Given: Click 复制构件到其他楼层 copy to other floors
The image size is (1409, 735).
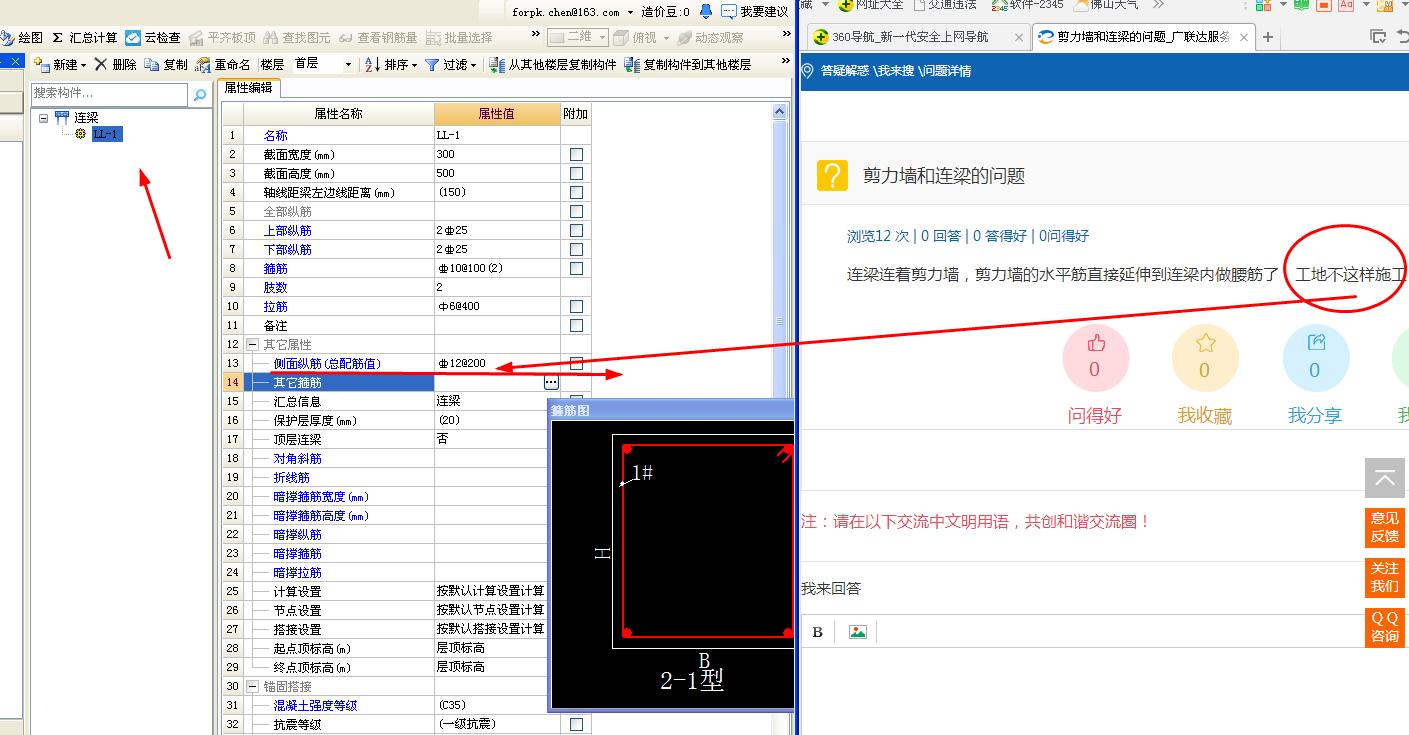Looking at the screenshot, I should point(687,65).
